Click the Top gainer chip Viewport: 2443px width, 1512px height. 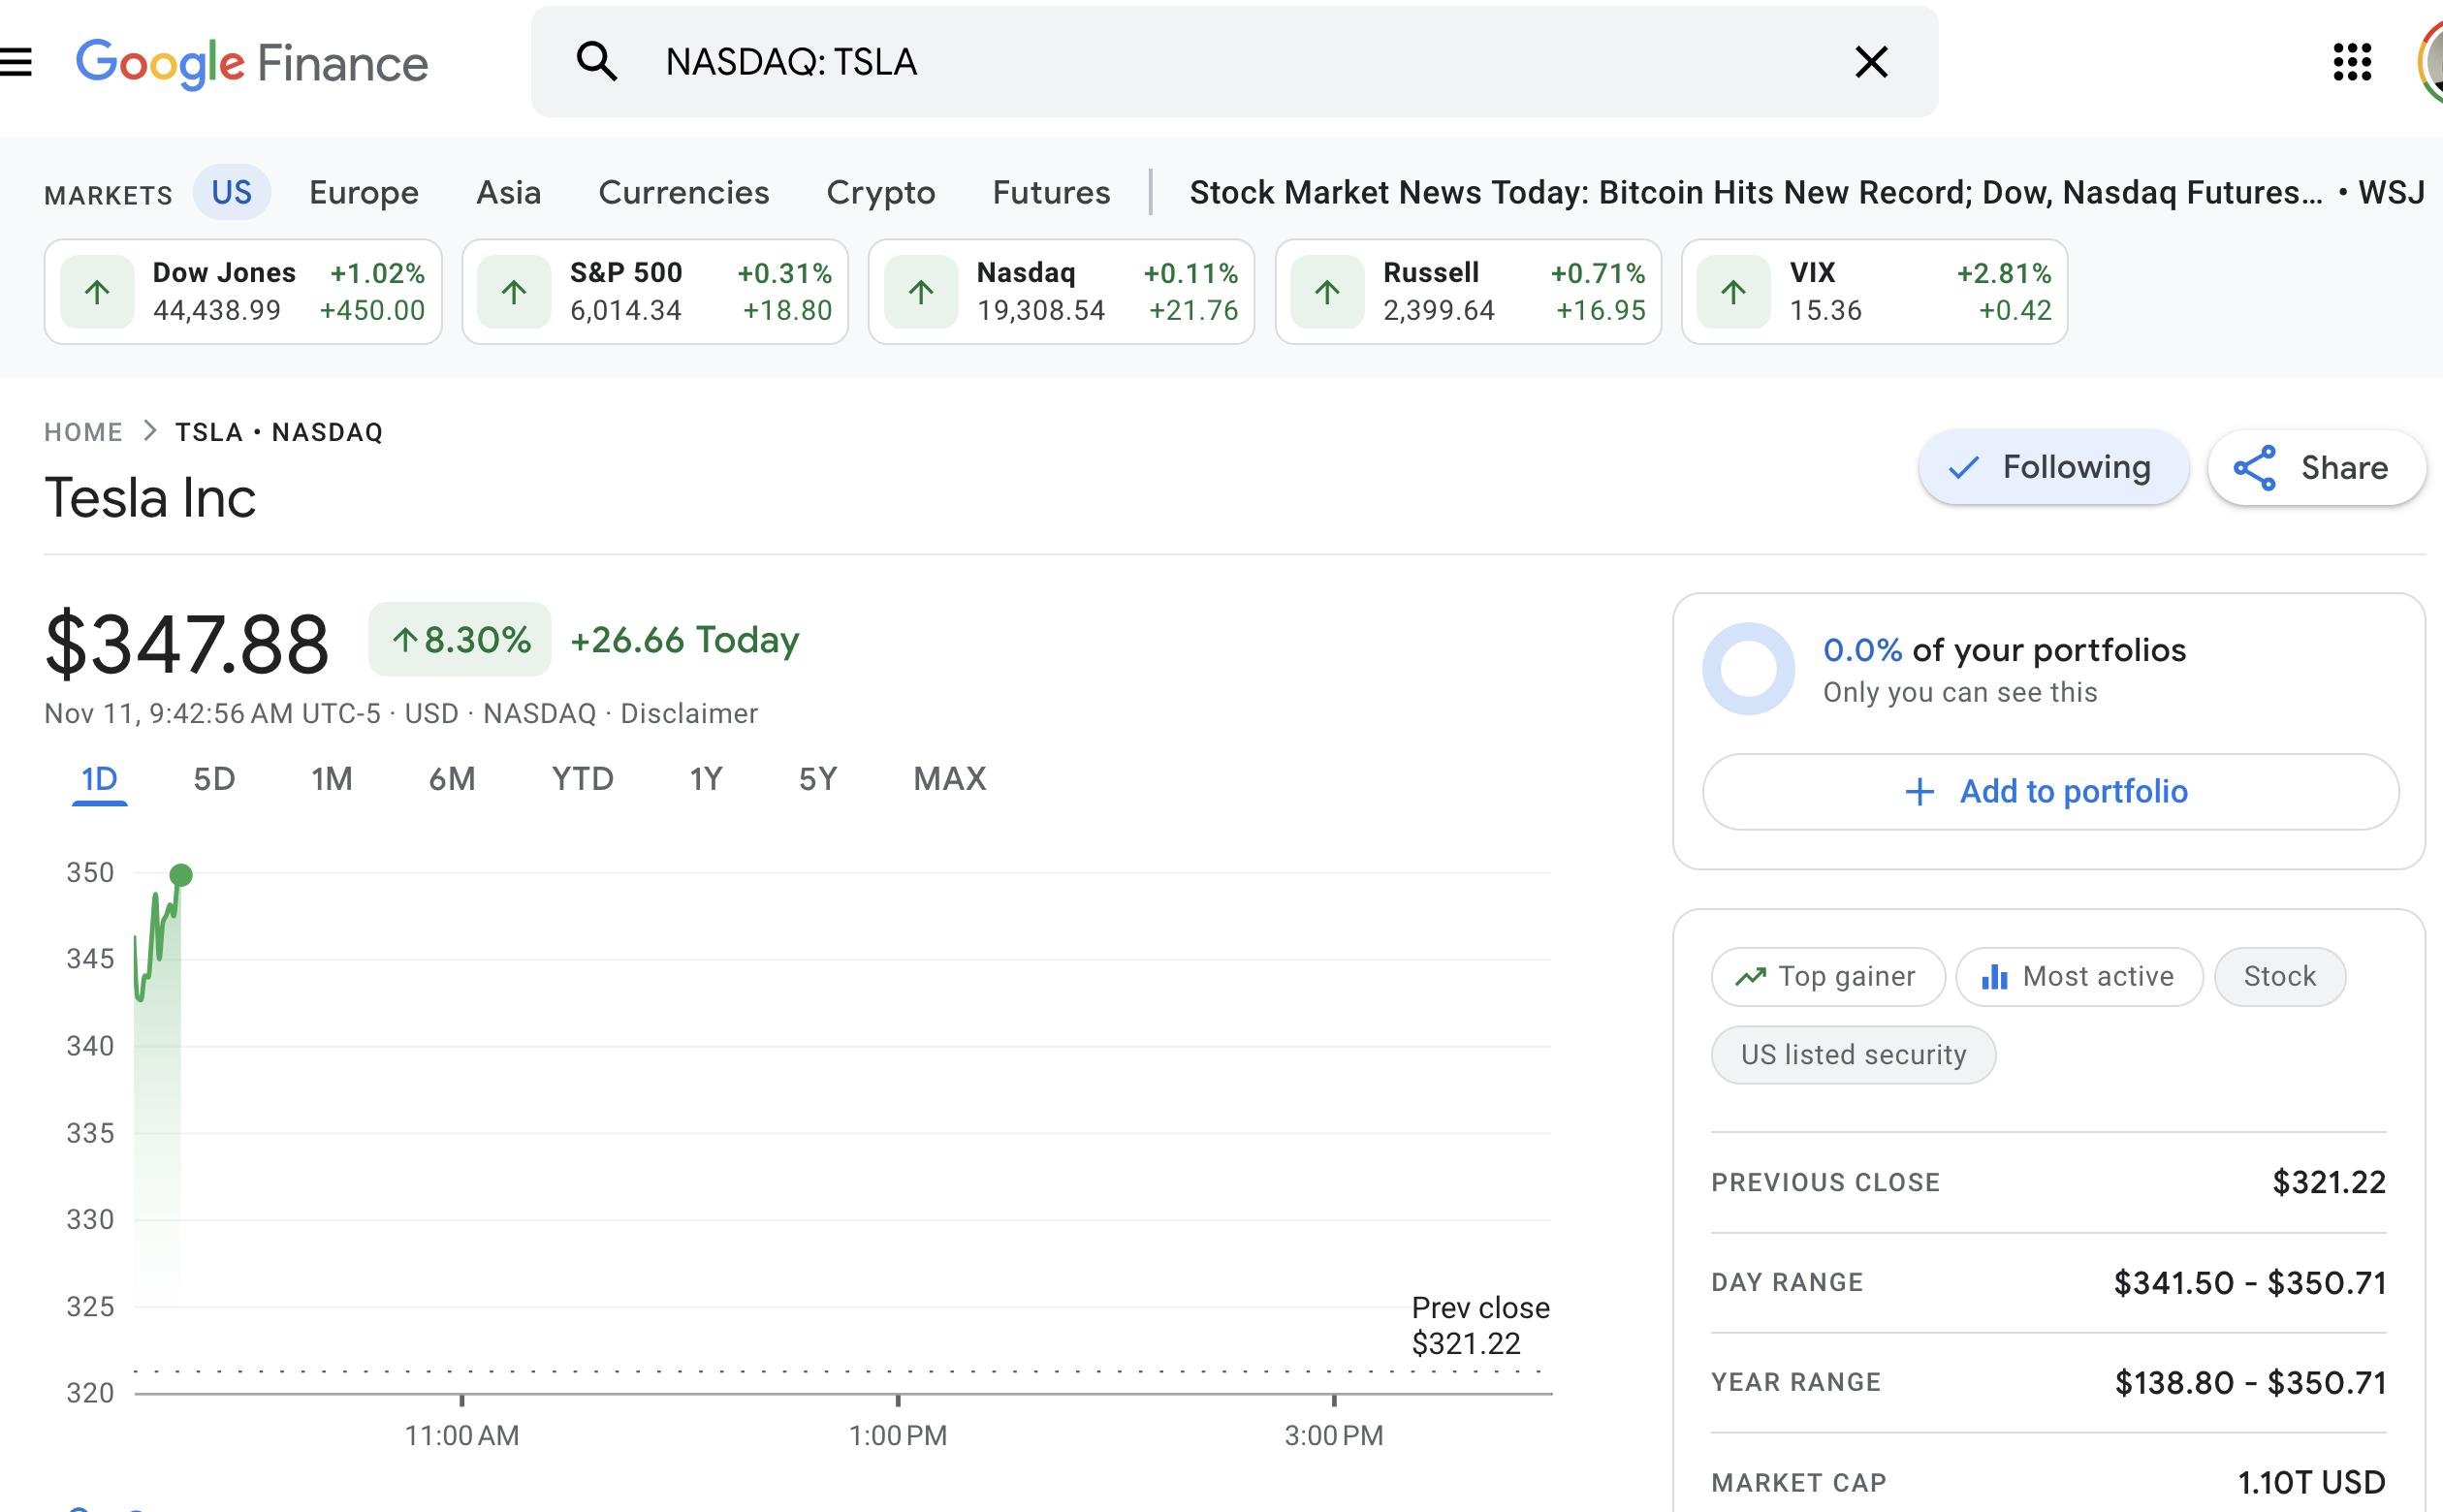point(1828,977)
